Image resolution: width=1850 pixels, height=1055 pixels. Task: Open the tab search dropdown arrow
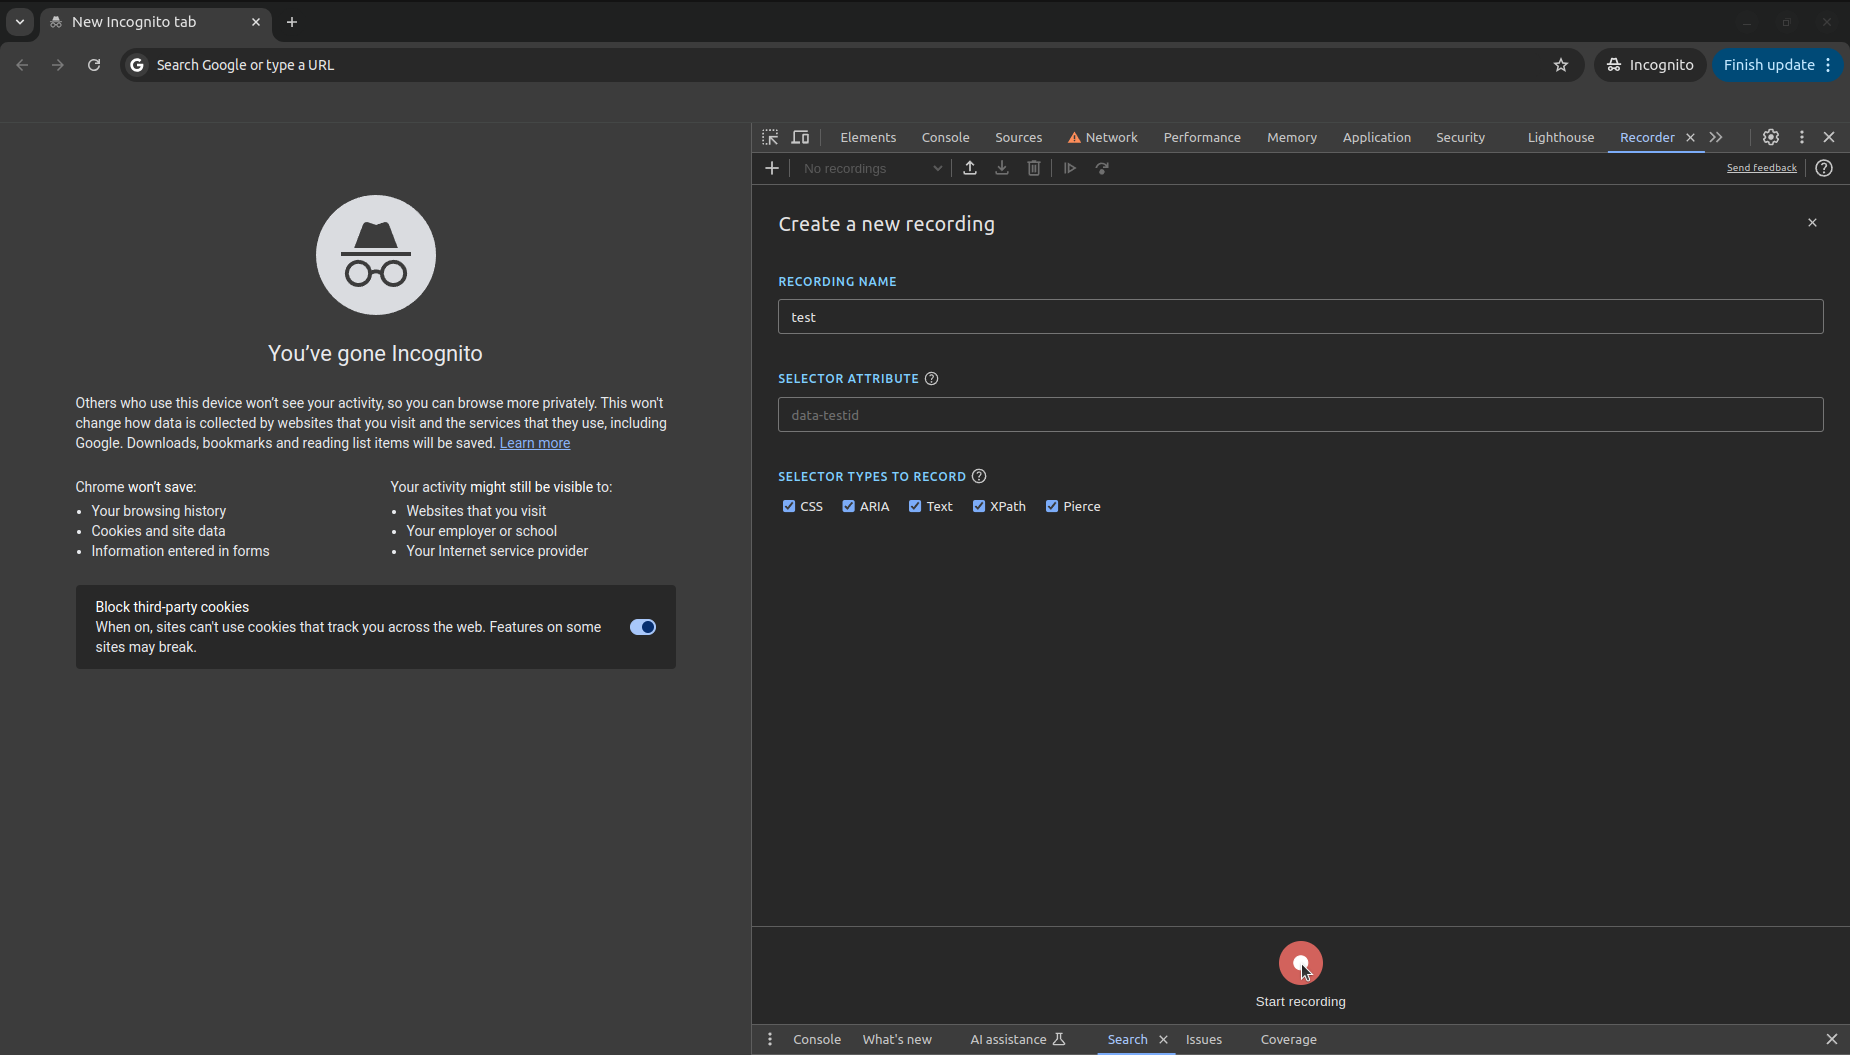click(20, 22)
